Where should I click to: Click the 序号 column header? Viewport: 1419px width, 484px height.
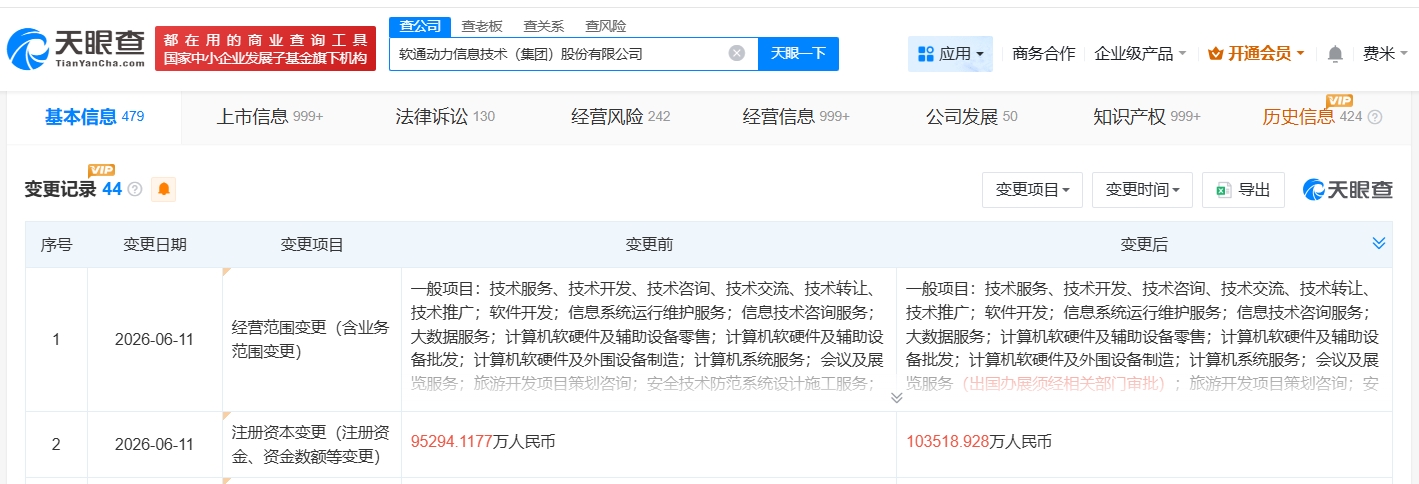coord(56,244)
